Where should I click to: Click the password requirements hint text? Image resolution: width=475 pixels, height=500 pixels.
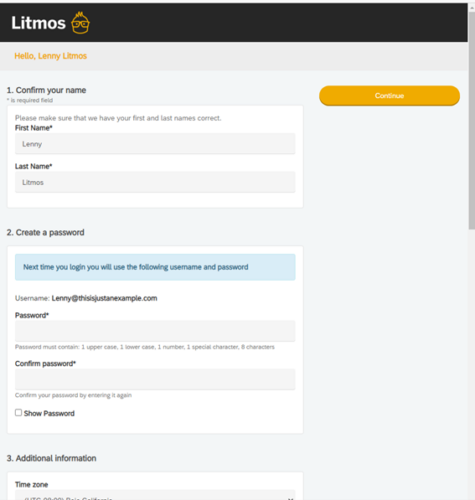[145, 347]
